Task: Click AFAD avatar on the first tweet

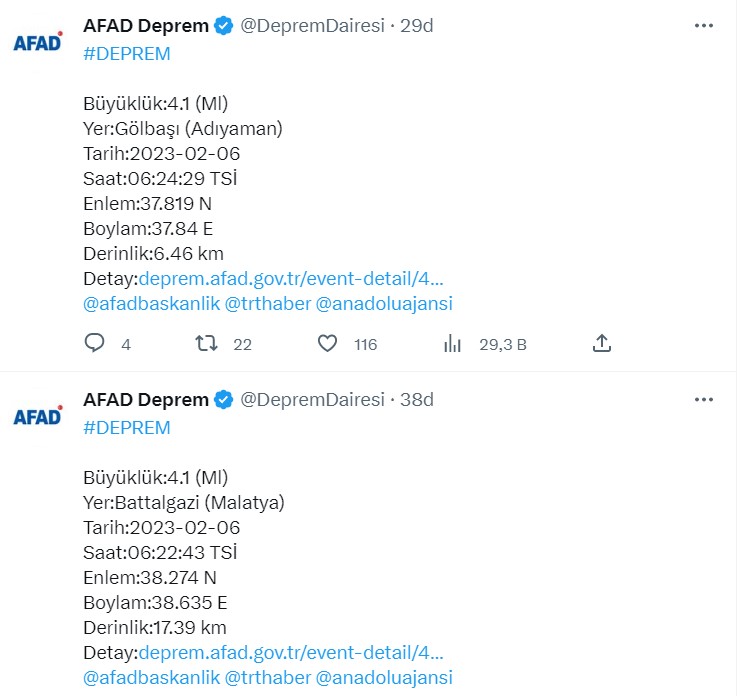Action: [x=38, y=42]
